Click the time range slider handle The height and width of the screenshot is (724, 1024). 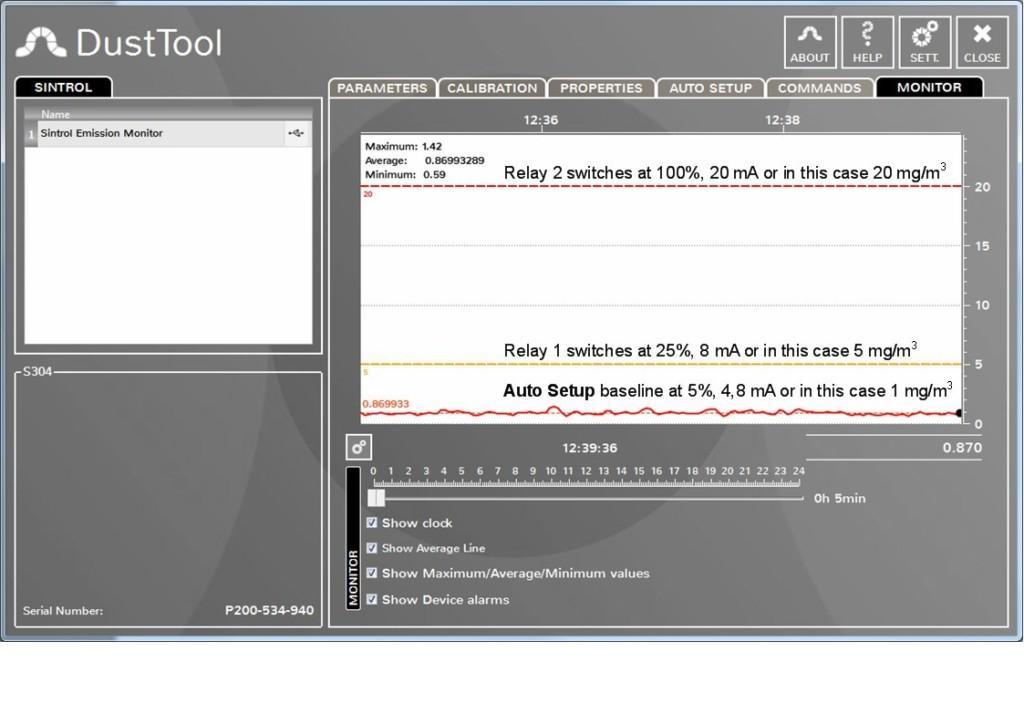click(x=376, y=498)
